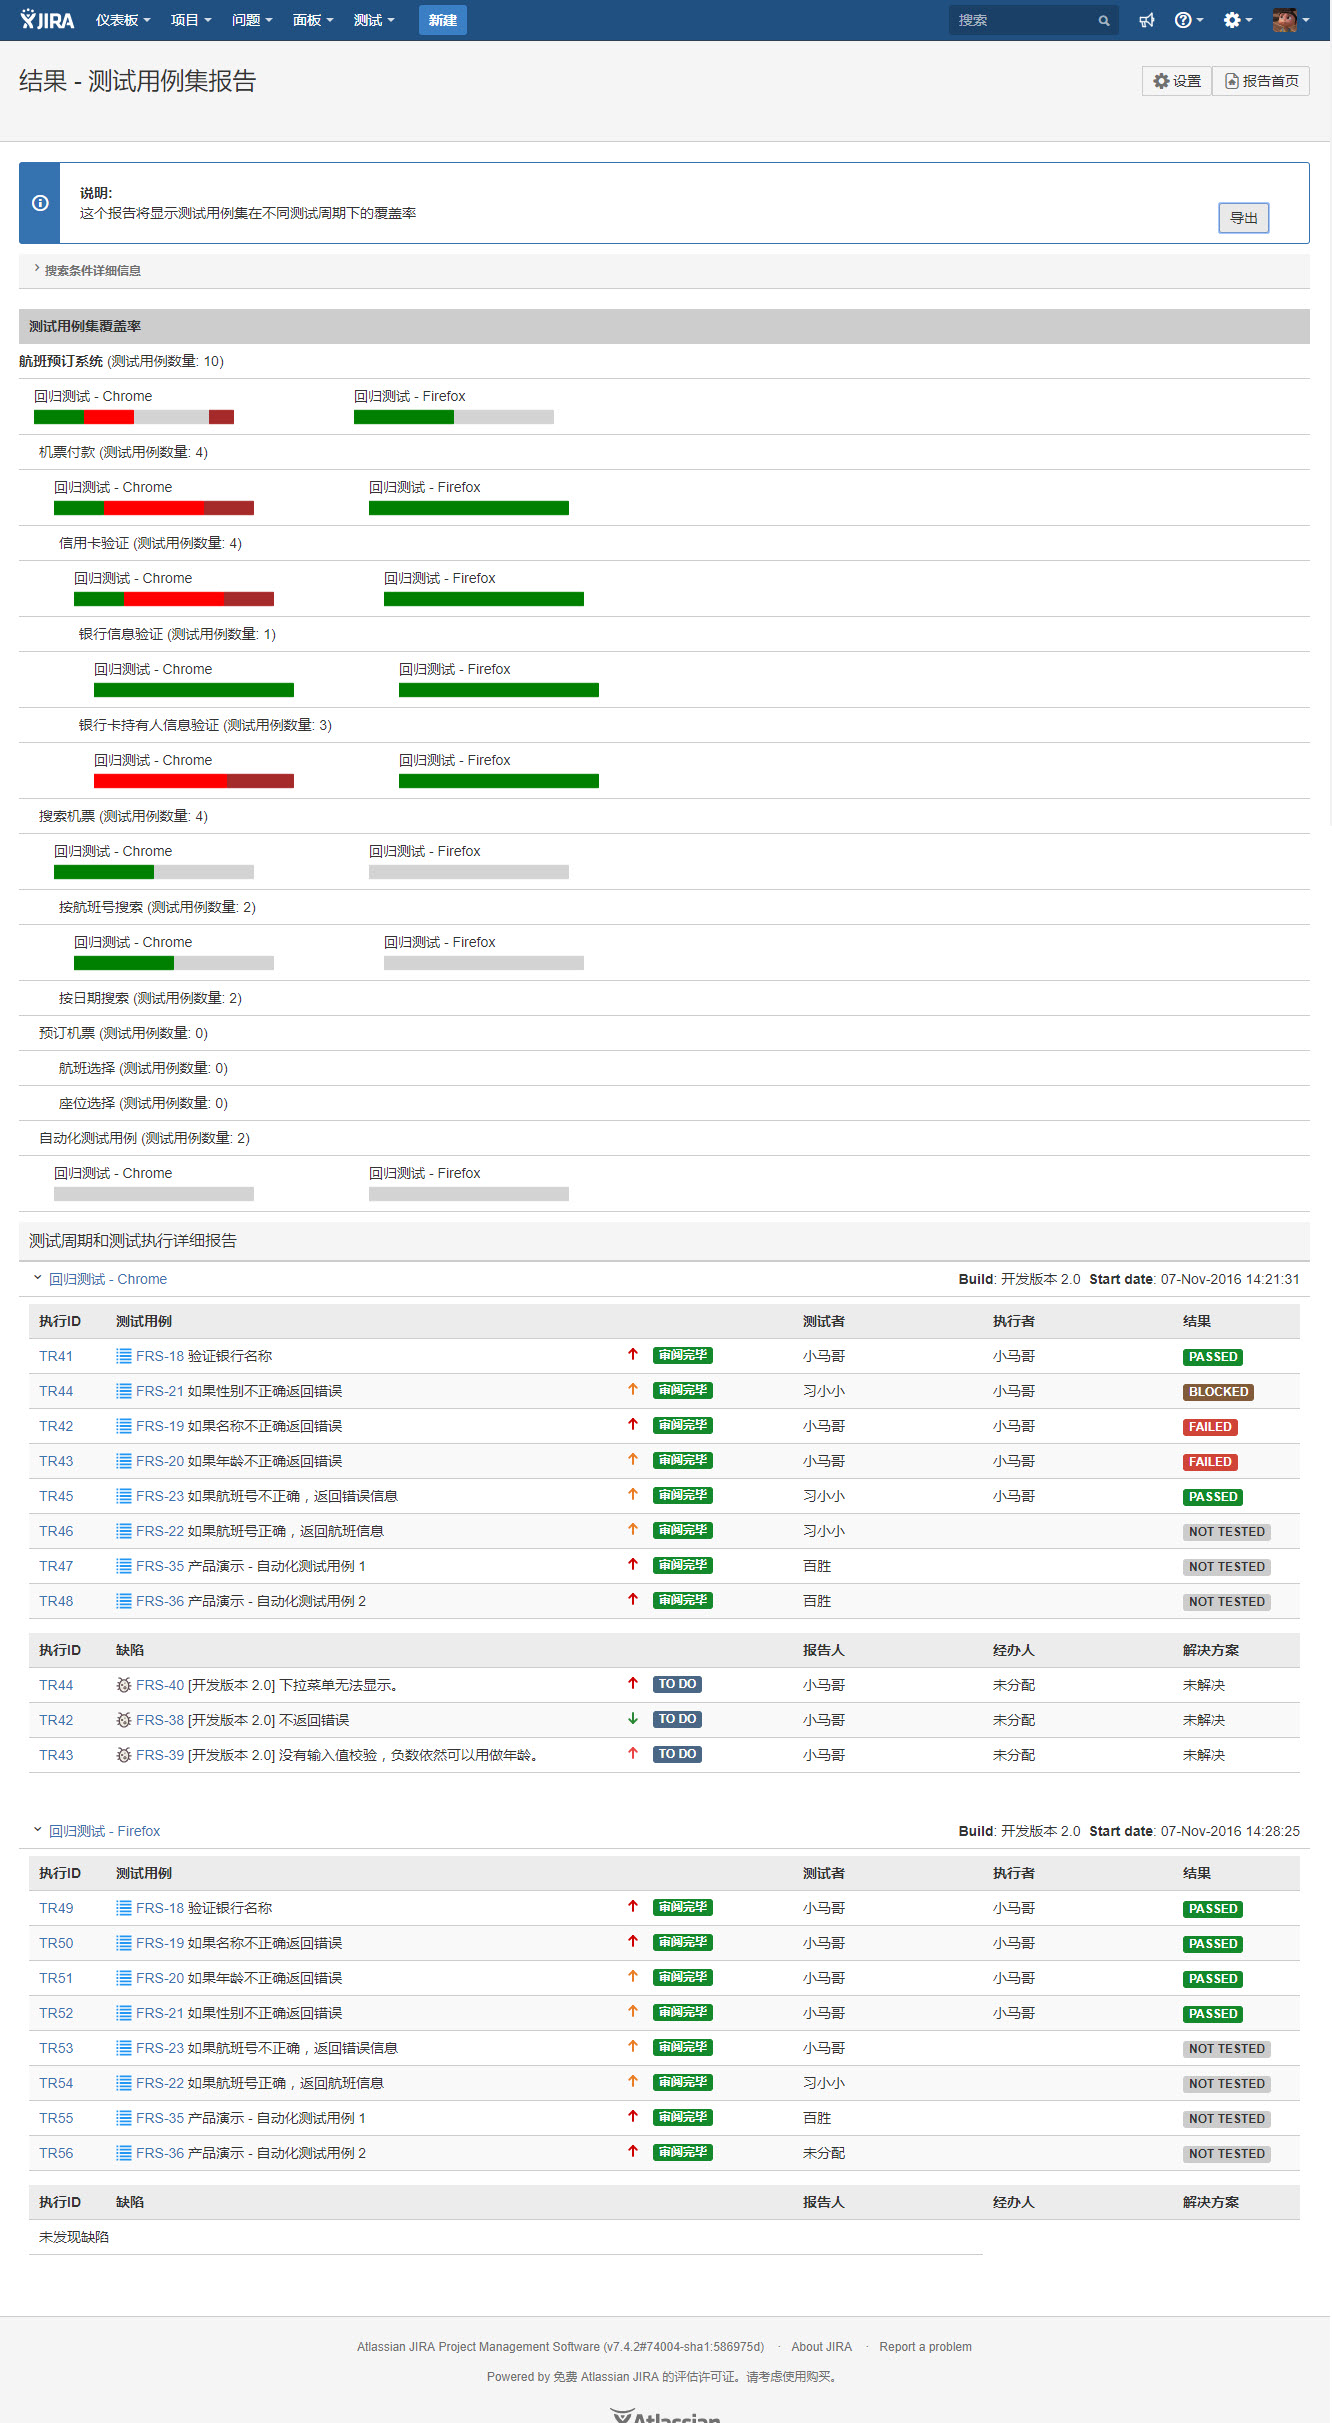Click the 设置 settings button
1332x2423 pixels.
click(x=1177, y=81)
